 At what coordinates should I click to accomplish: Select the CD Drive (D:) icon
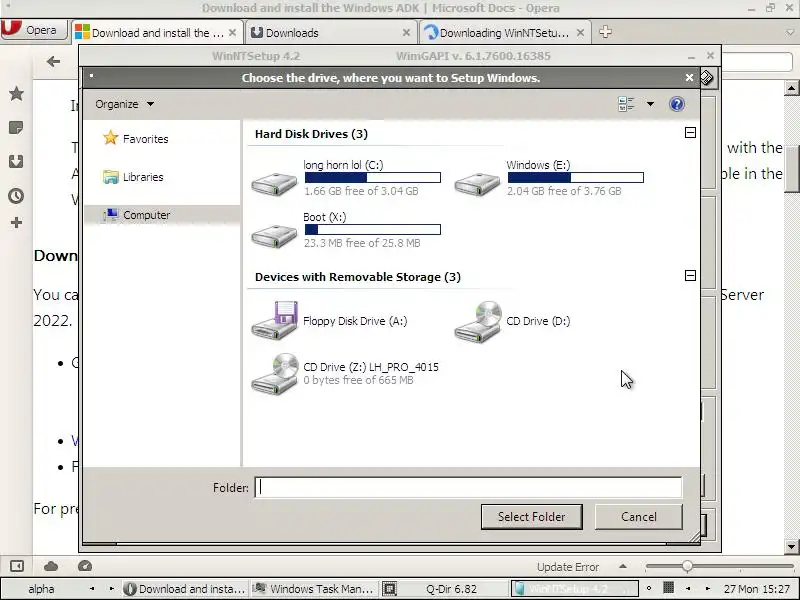(x=478, y=321)
